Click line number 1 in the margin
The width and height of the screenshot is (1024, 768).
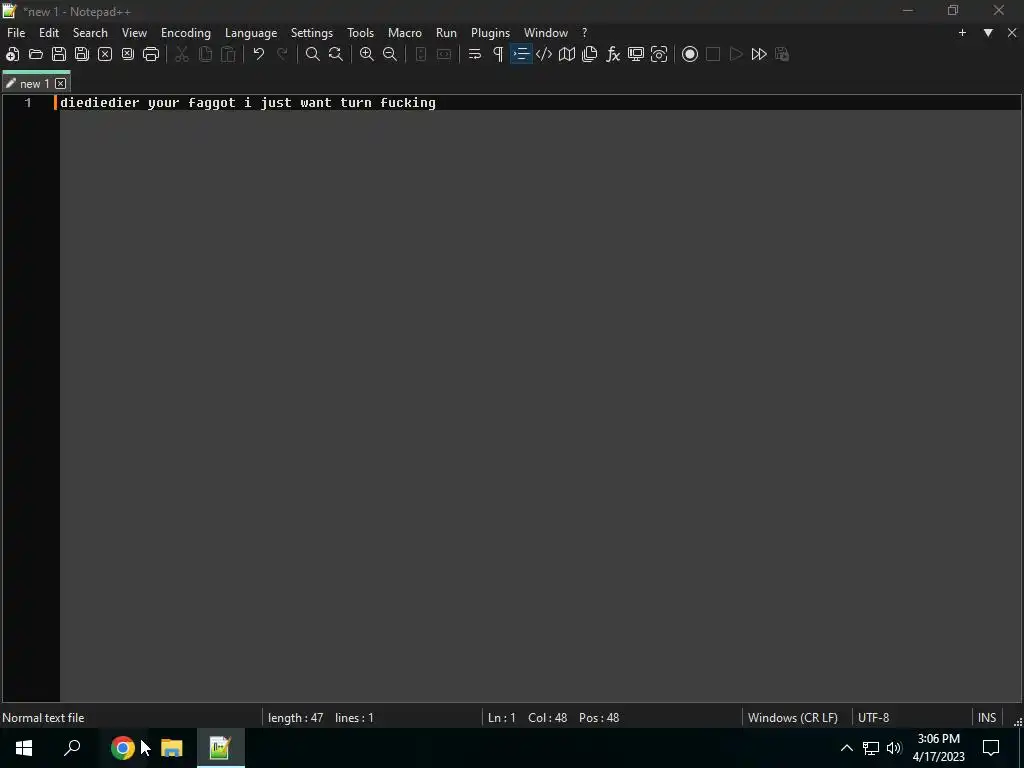point(28,103)
